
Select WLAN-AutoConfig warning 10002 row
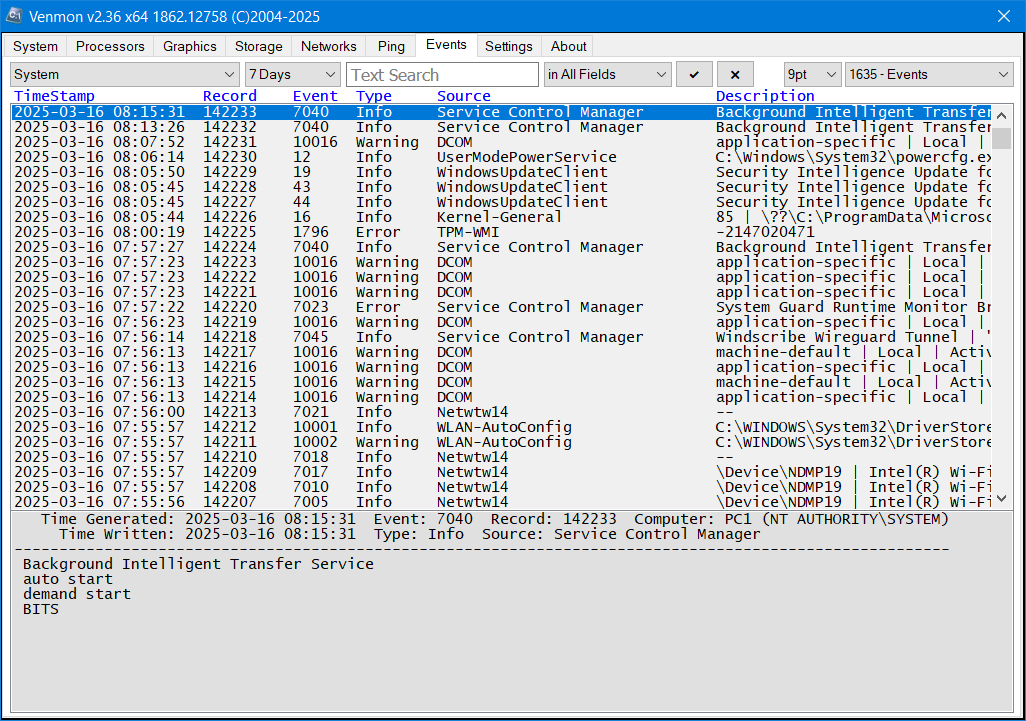(501, 443)
